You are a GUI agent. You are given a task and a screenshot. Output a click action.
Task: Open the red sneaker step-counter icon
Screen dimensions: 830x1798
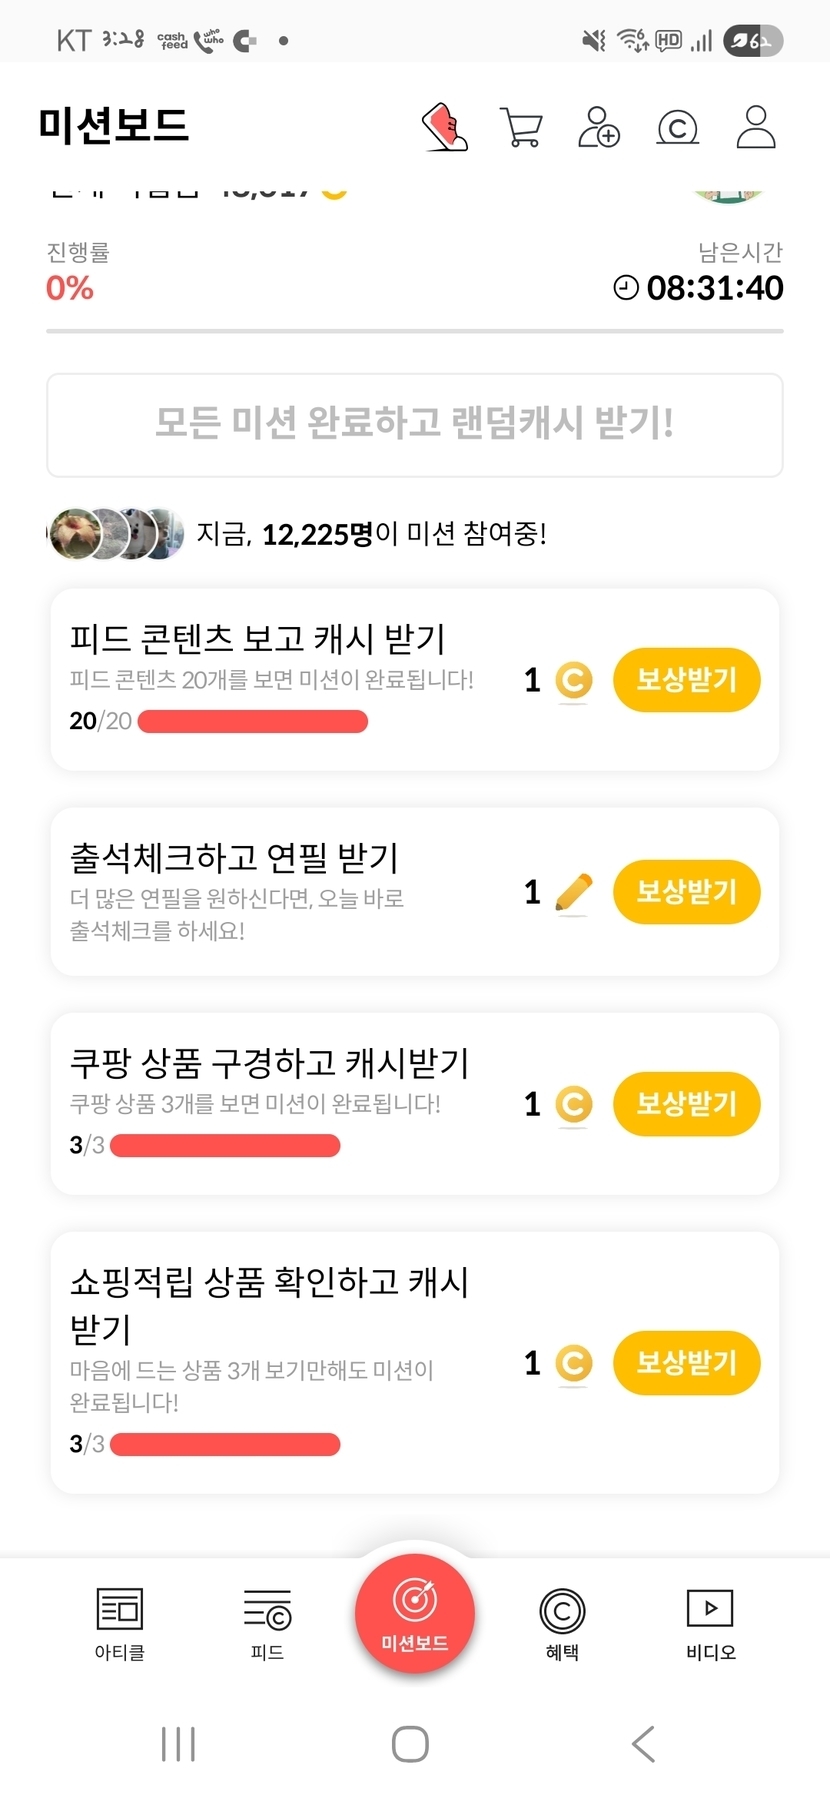446,127
